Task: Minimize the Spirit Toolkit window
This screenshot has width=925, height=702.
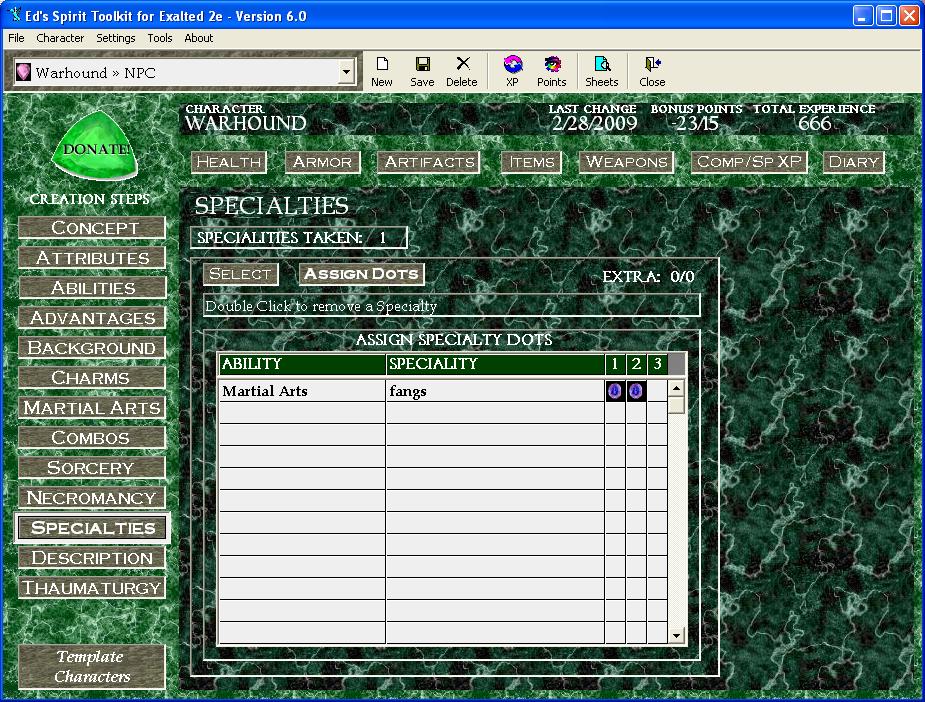Action: (x=863, y=15)
